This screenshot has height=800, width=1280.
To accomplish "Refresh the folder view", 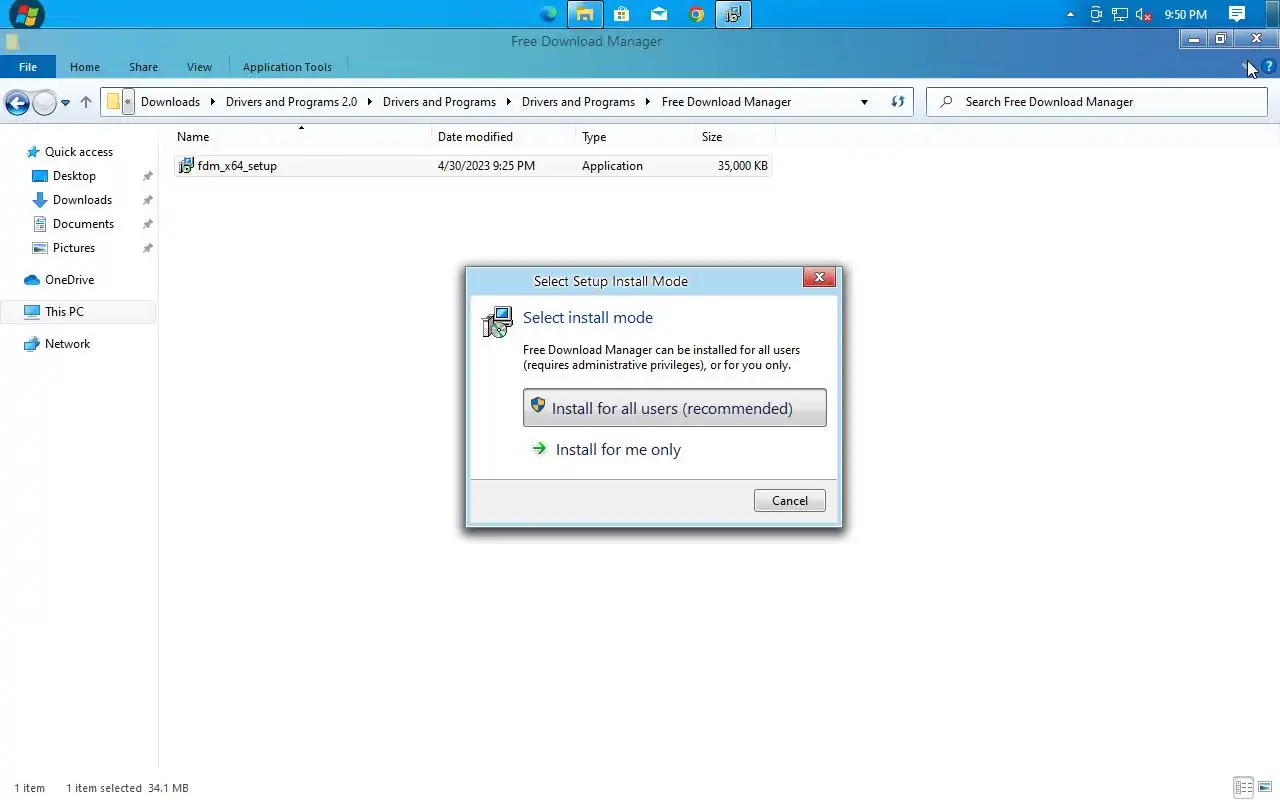I will click(897, 102).
